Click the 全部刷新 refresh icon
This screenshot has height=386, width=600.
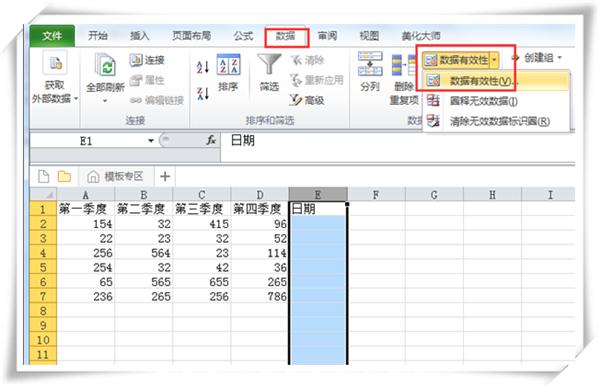coord(105,64)
